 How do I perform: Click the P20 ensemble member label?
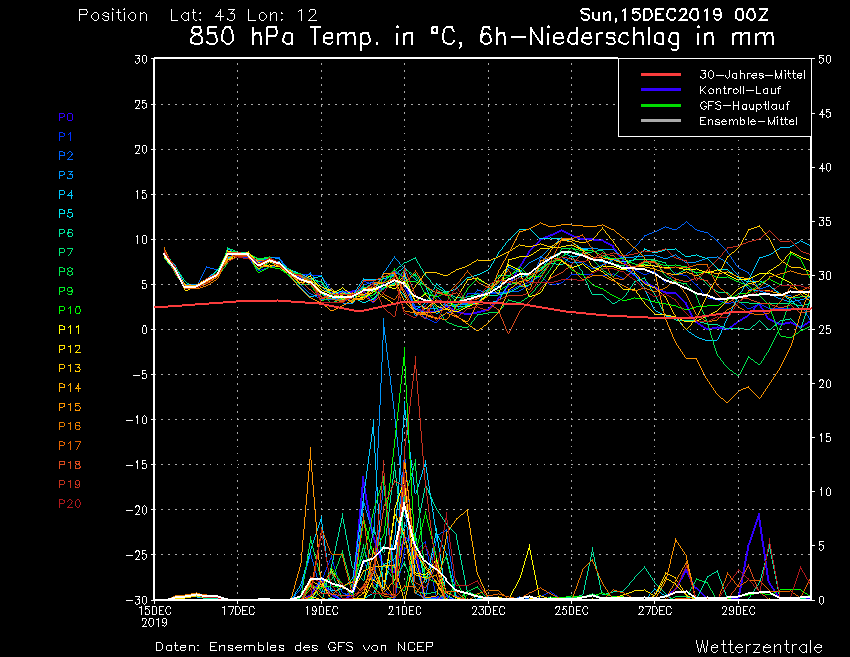coord(69,503)
